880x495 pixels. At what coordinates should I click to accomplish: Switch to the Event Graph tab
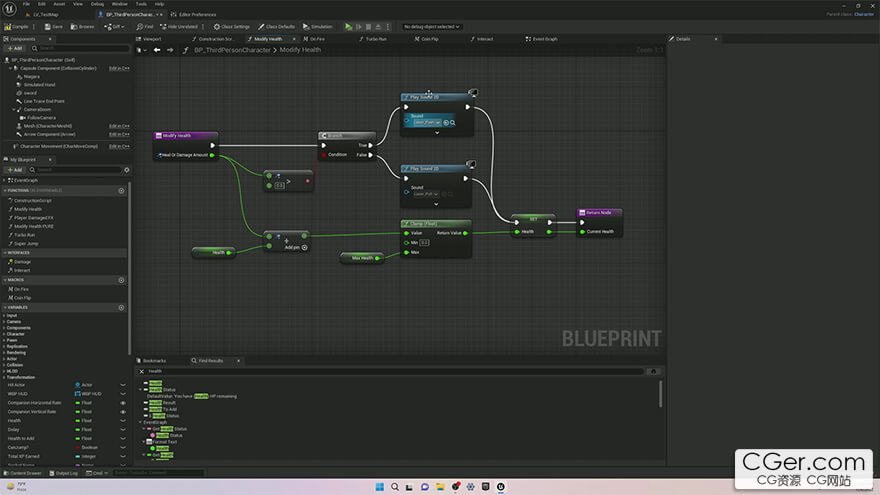click(542, 39)
